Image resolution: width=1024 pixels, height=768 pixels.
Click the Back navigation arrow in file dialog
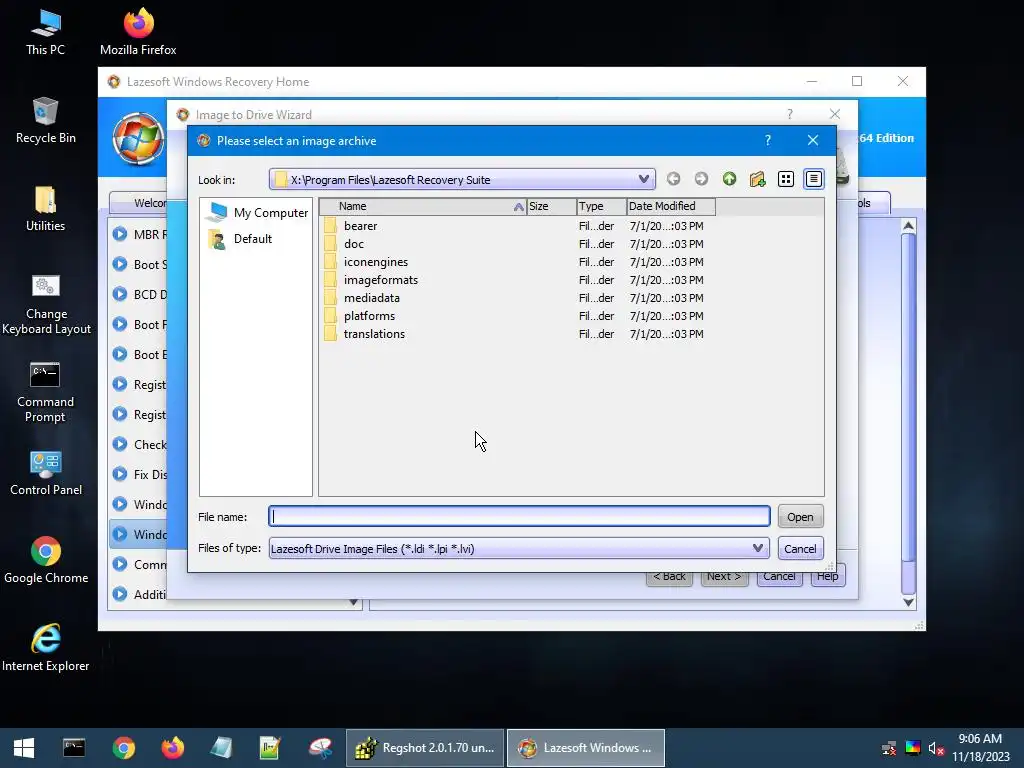673,179
